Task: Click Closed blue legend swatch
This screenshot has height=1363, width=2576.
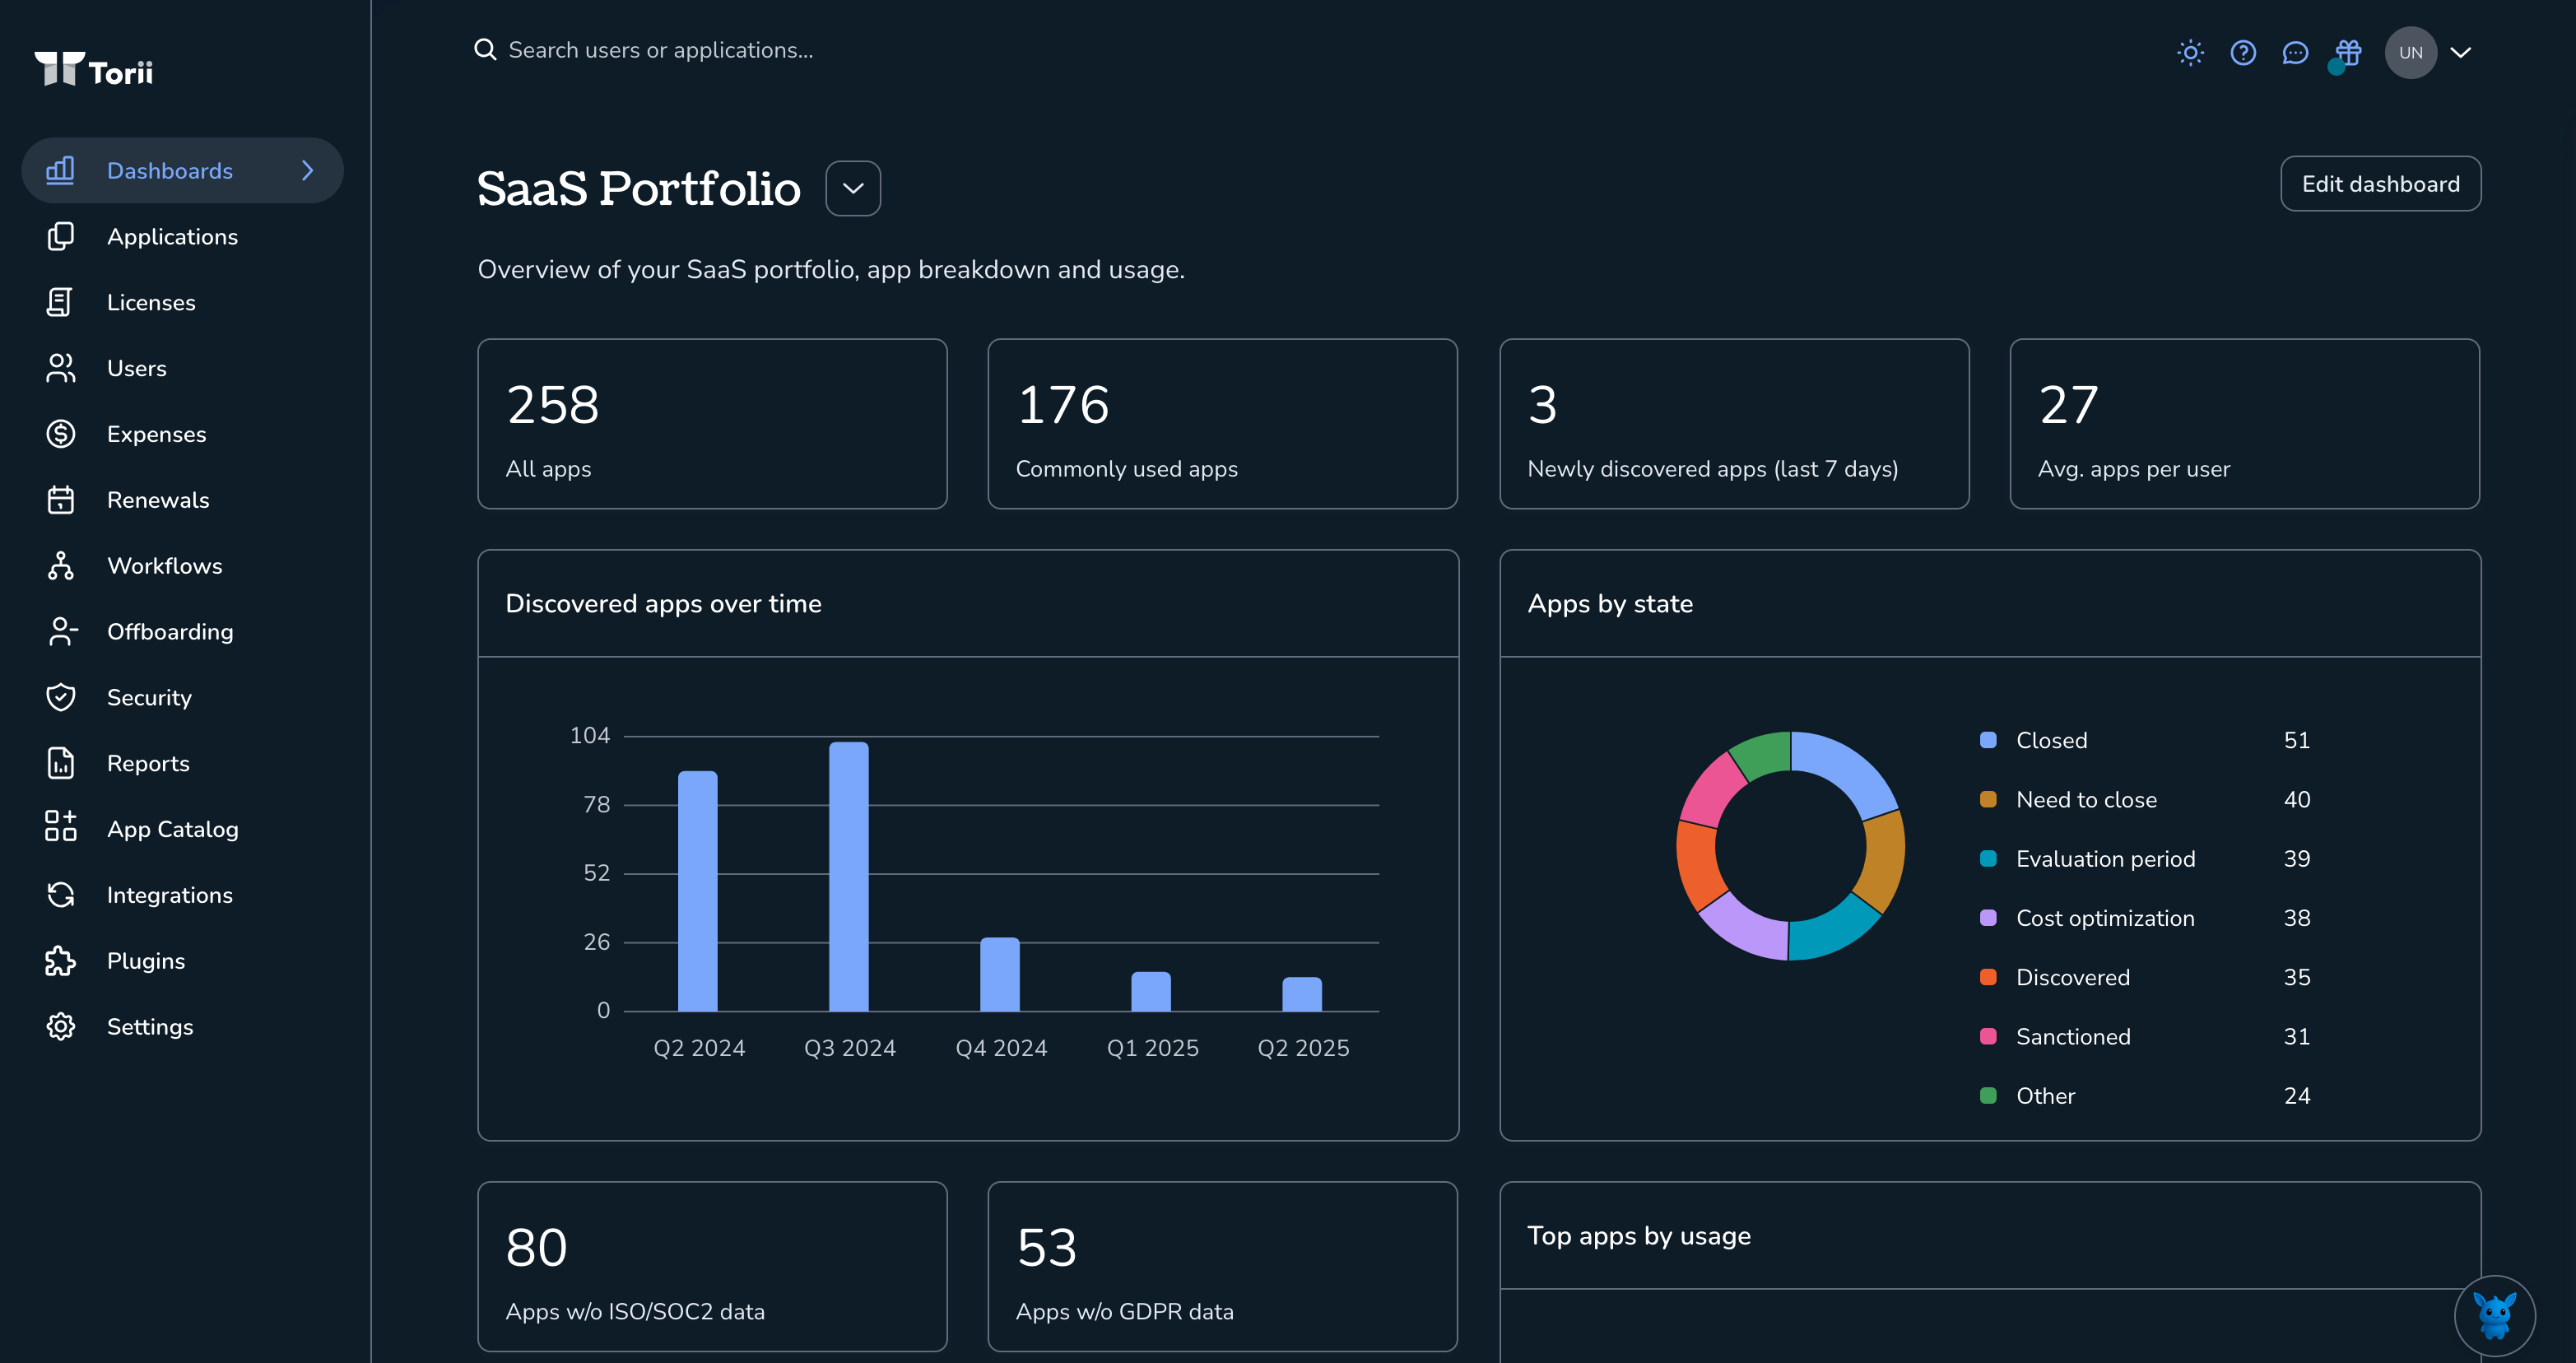Action: click(x=1988, y=740)
